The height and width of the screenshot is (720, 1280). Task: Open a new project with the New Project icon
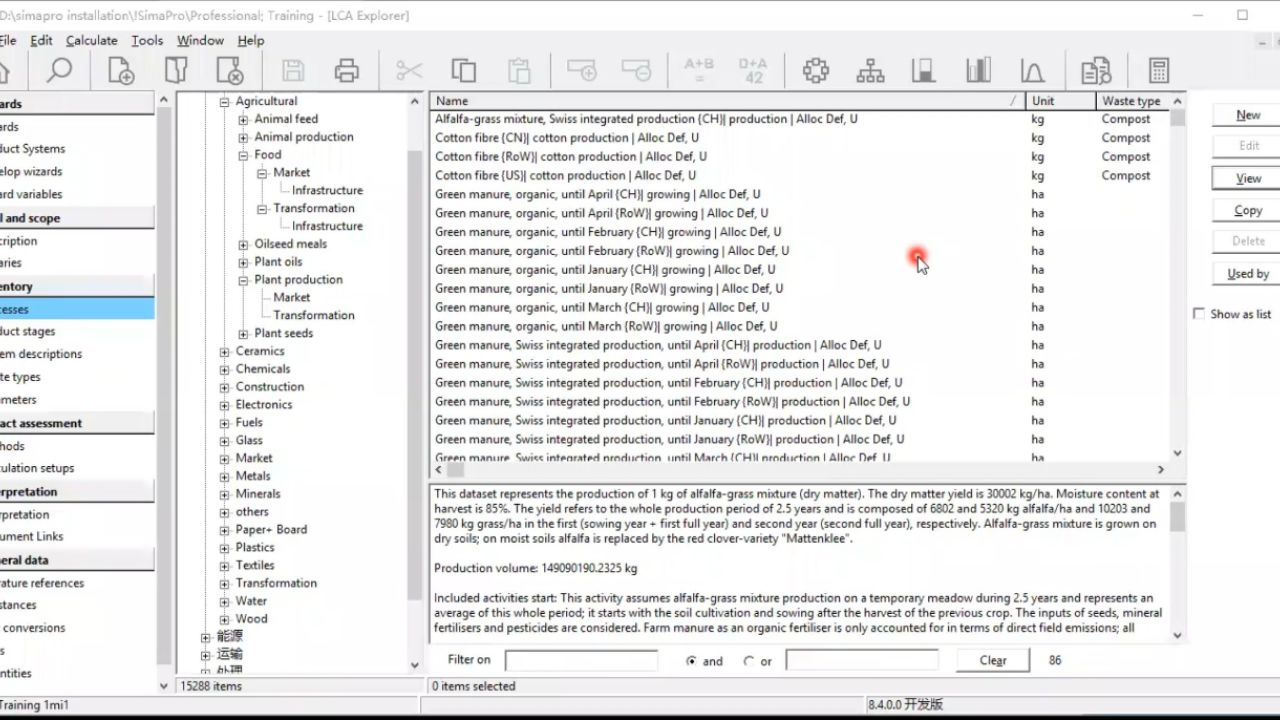[120, 70]
